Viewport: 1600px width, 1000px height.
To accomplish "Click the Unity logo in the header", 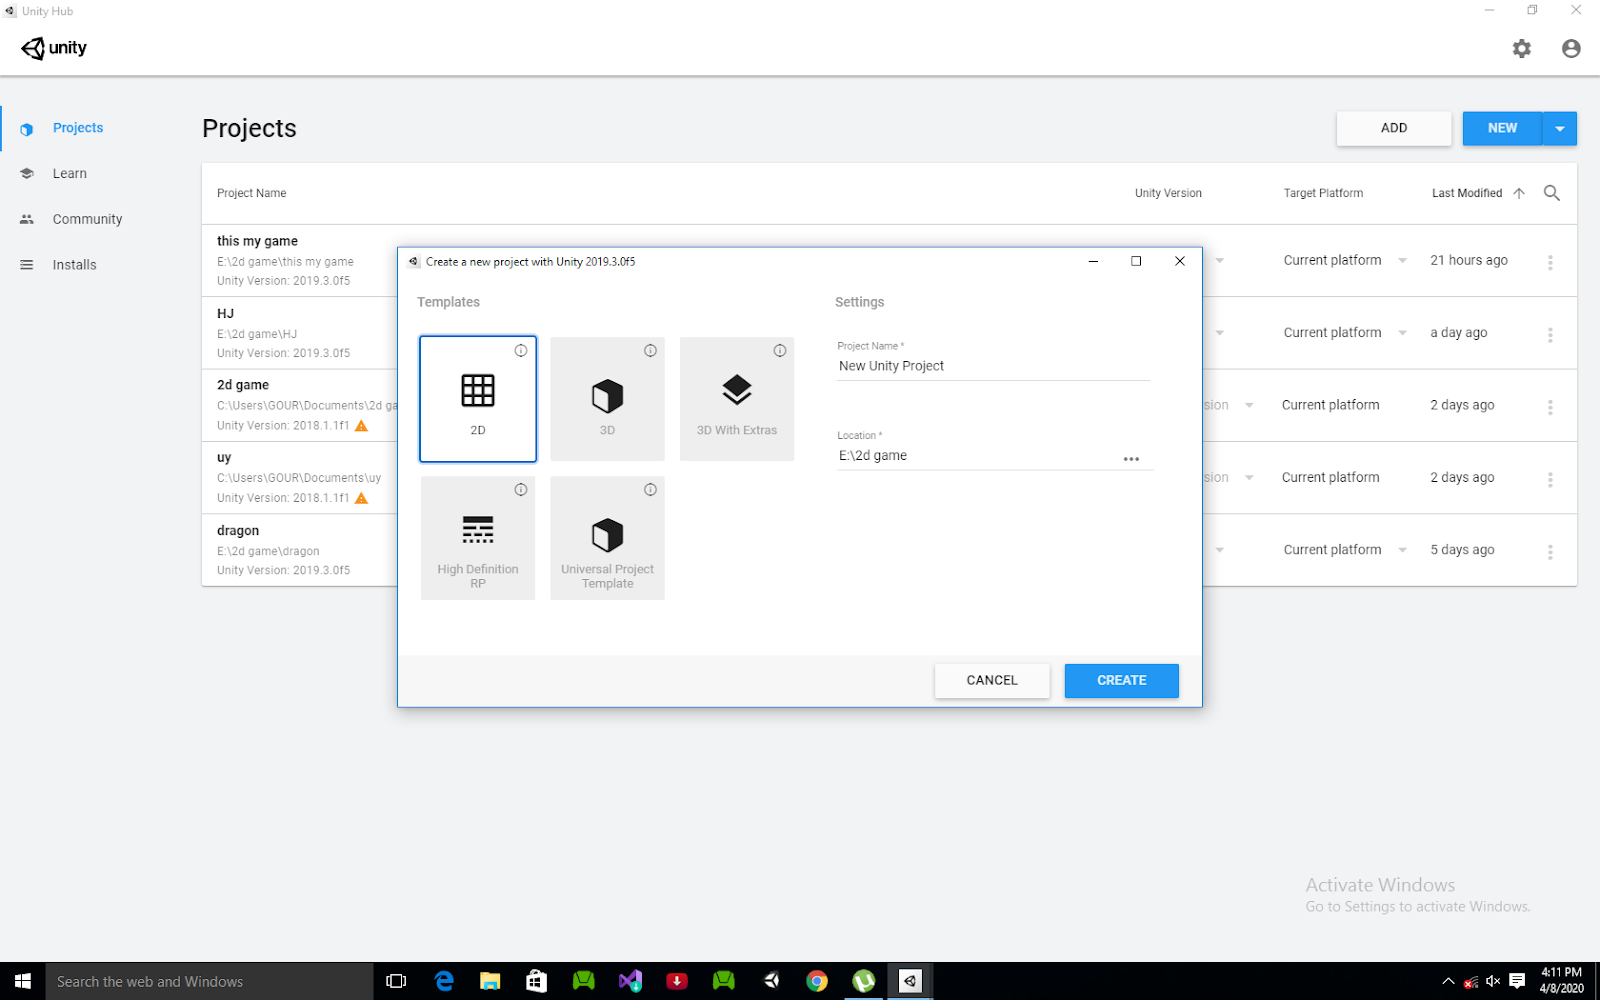I will (54, 48).
